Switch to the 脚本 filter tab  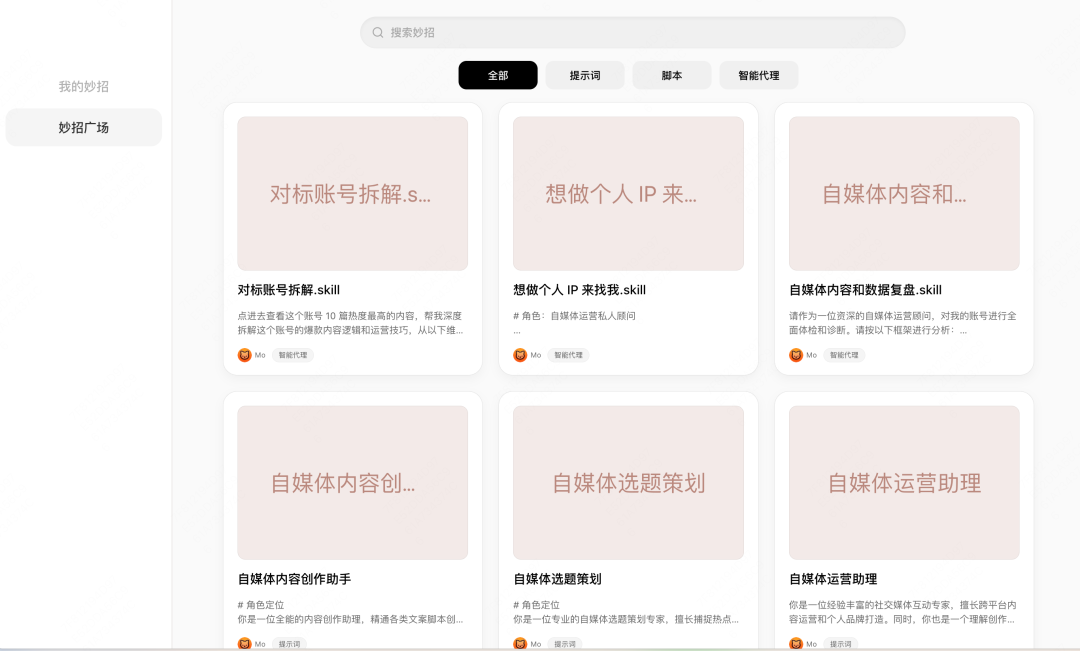tap(672, 75)
